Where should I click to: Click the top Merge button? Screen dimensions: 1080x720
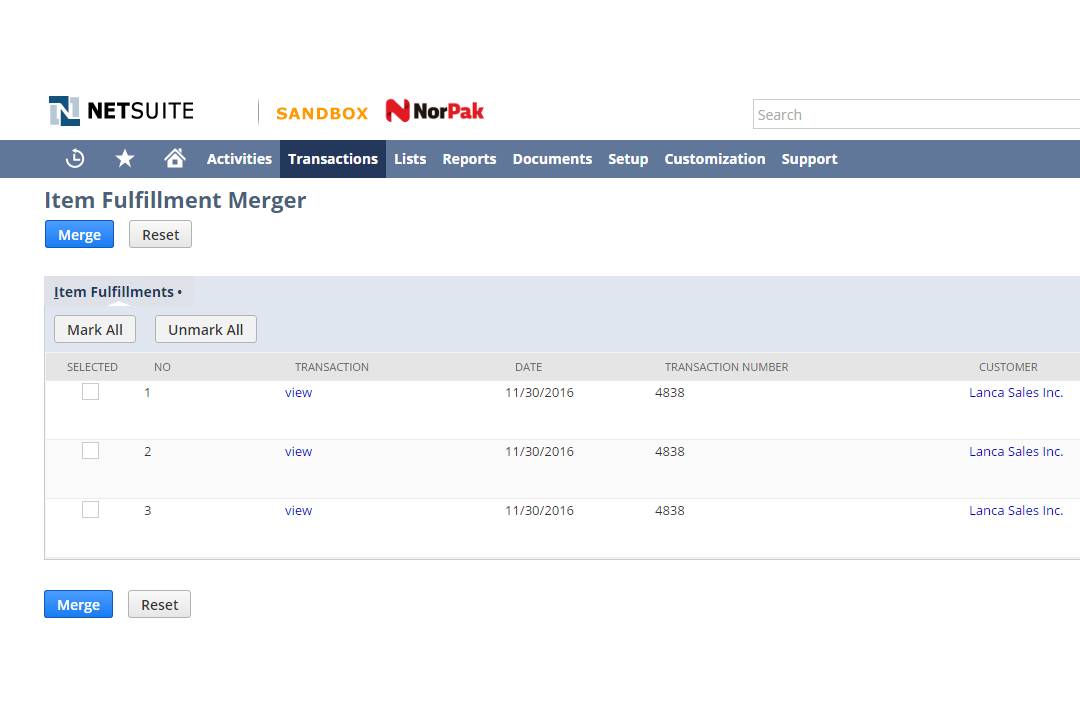point(79,234)
